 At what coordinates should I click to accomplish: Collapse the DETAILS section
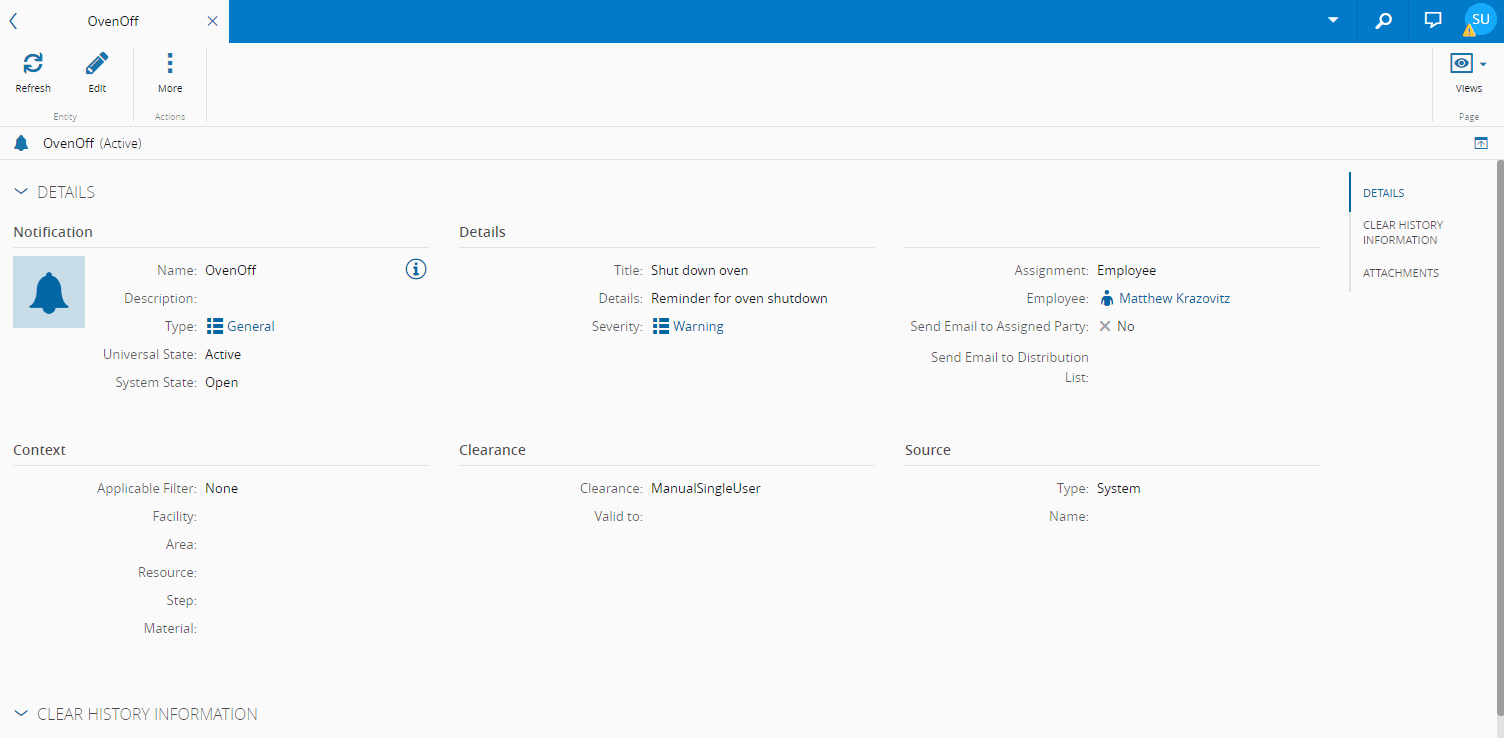tap(21, 192)
